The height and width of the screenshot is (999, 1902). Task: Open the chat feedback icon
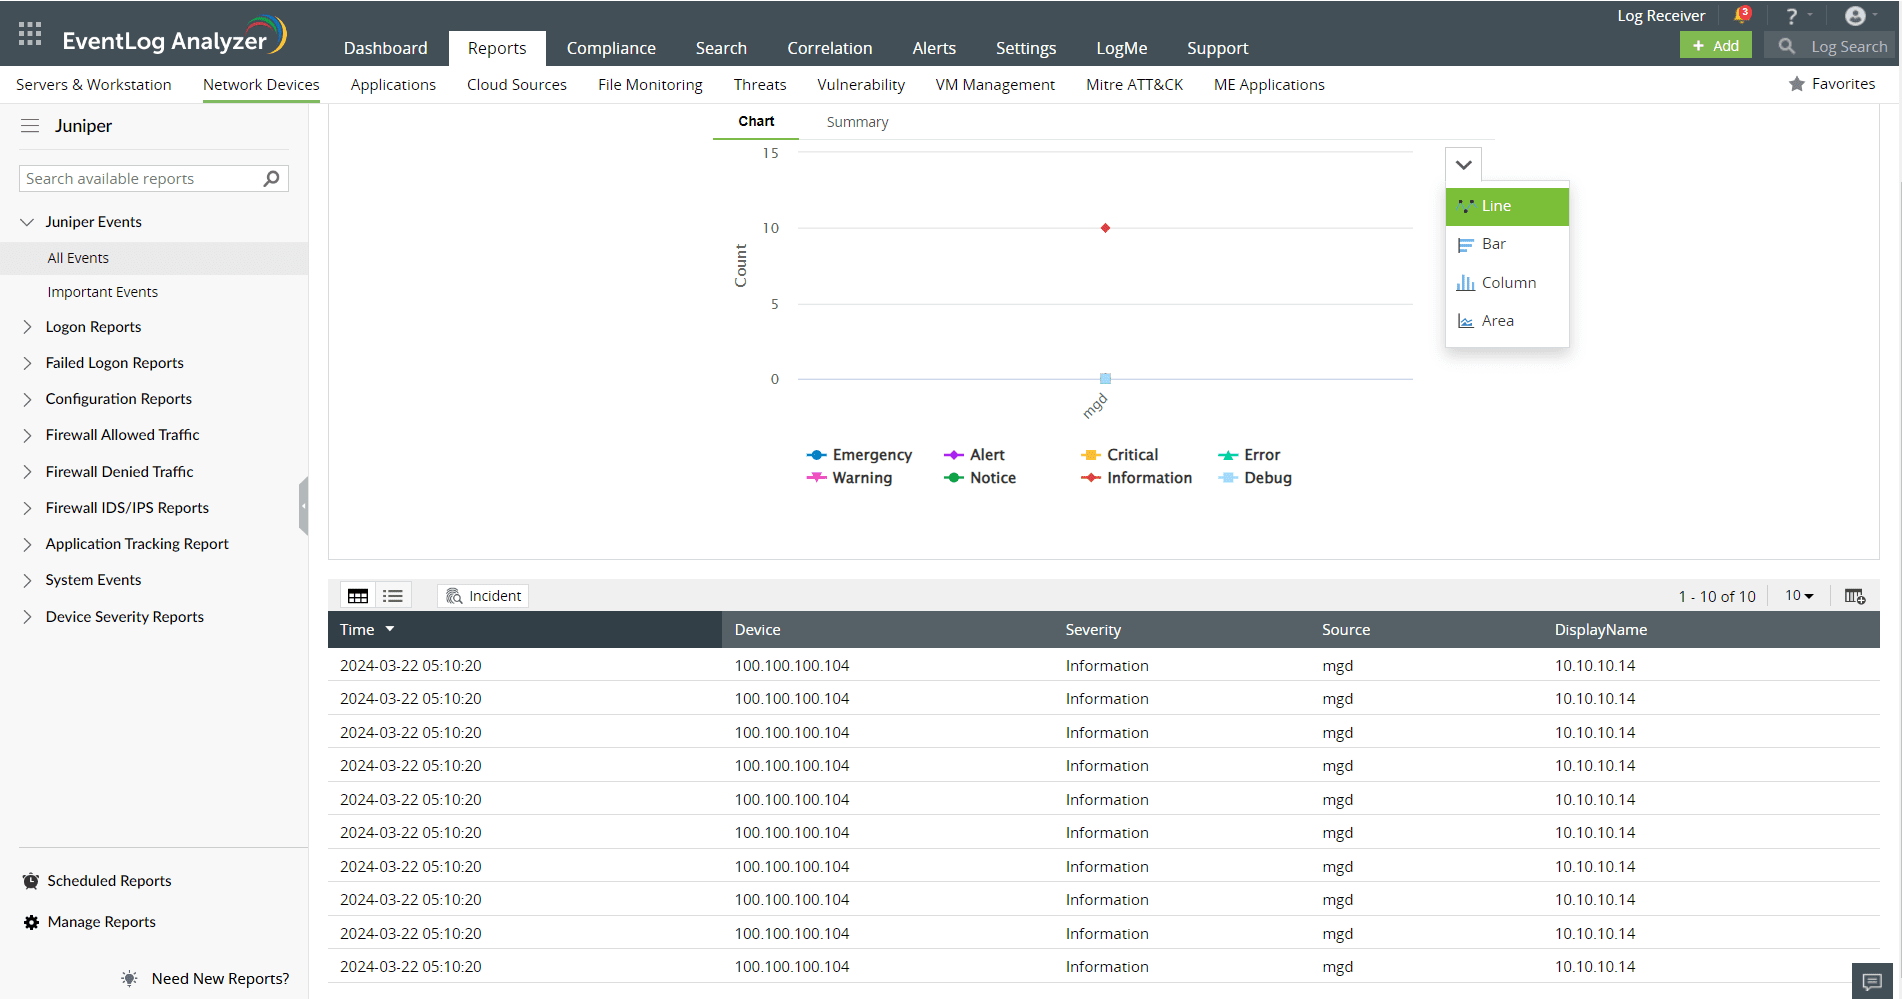point(1873,981)
